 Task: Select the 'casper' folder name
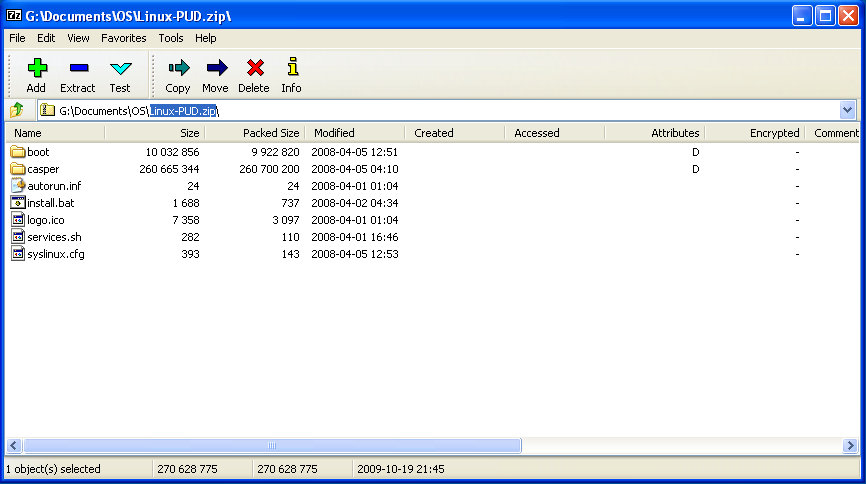click(43, 169)
